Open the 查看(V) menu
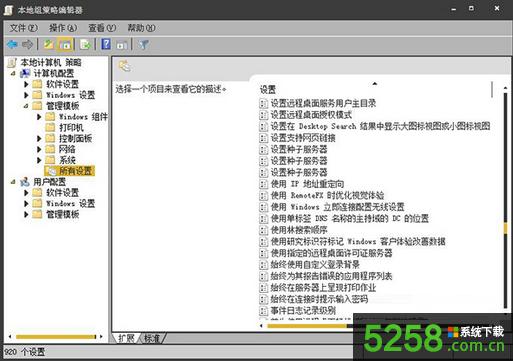Image resolution: width=513 pixels, height=361 pixels. click(x=102, y=28)
